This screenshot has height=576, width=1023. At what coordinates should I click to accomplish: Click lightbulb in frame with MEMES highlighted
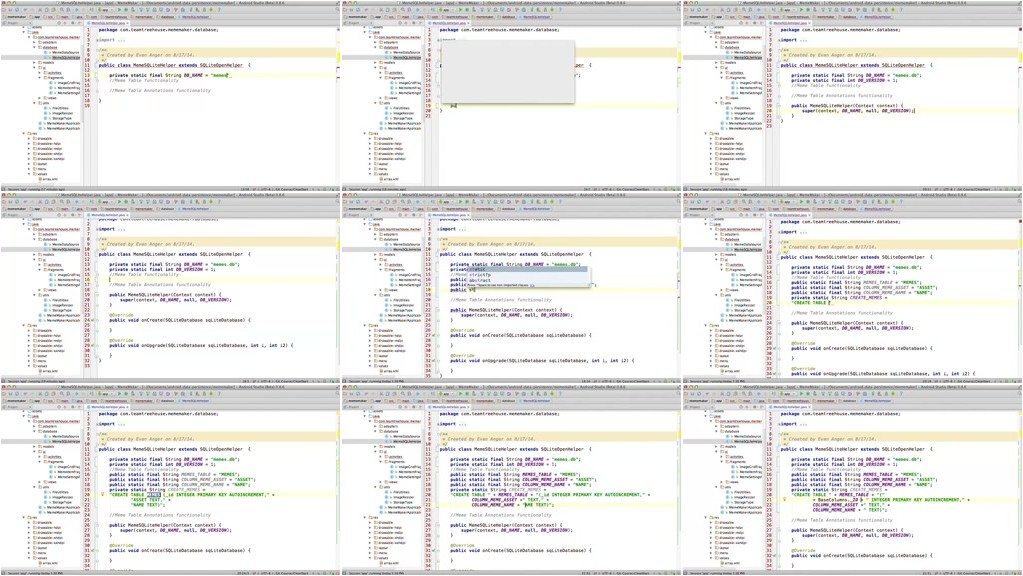click(x=103, y=494)
